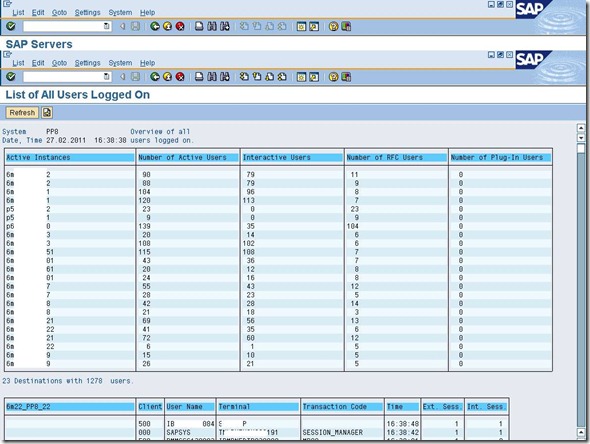Image resolution: width=590 pixels, height=444 pixels.
Task: Click green Enter checkmark in SAP Servers window
Action: click(11, 26)
